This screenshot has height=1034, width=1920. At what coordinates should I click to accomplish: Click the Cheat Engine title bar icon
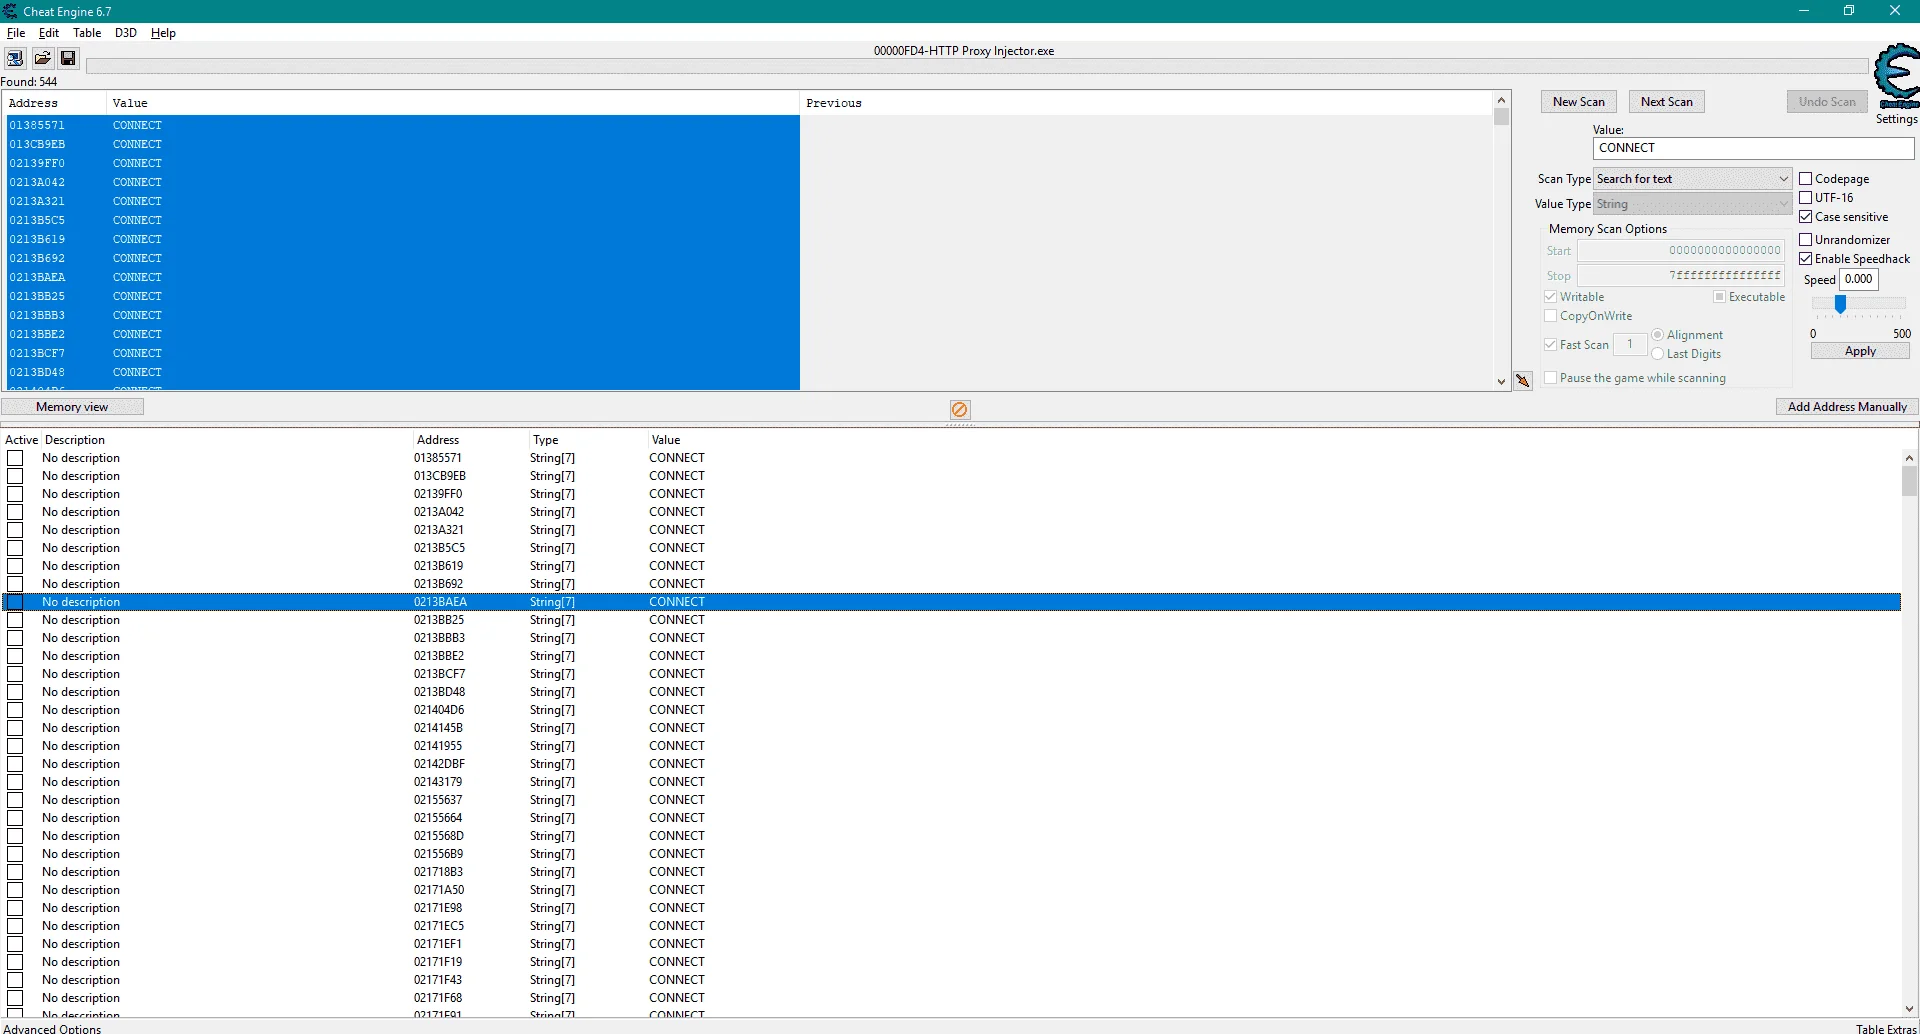(10, 11)
